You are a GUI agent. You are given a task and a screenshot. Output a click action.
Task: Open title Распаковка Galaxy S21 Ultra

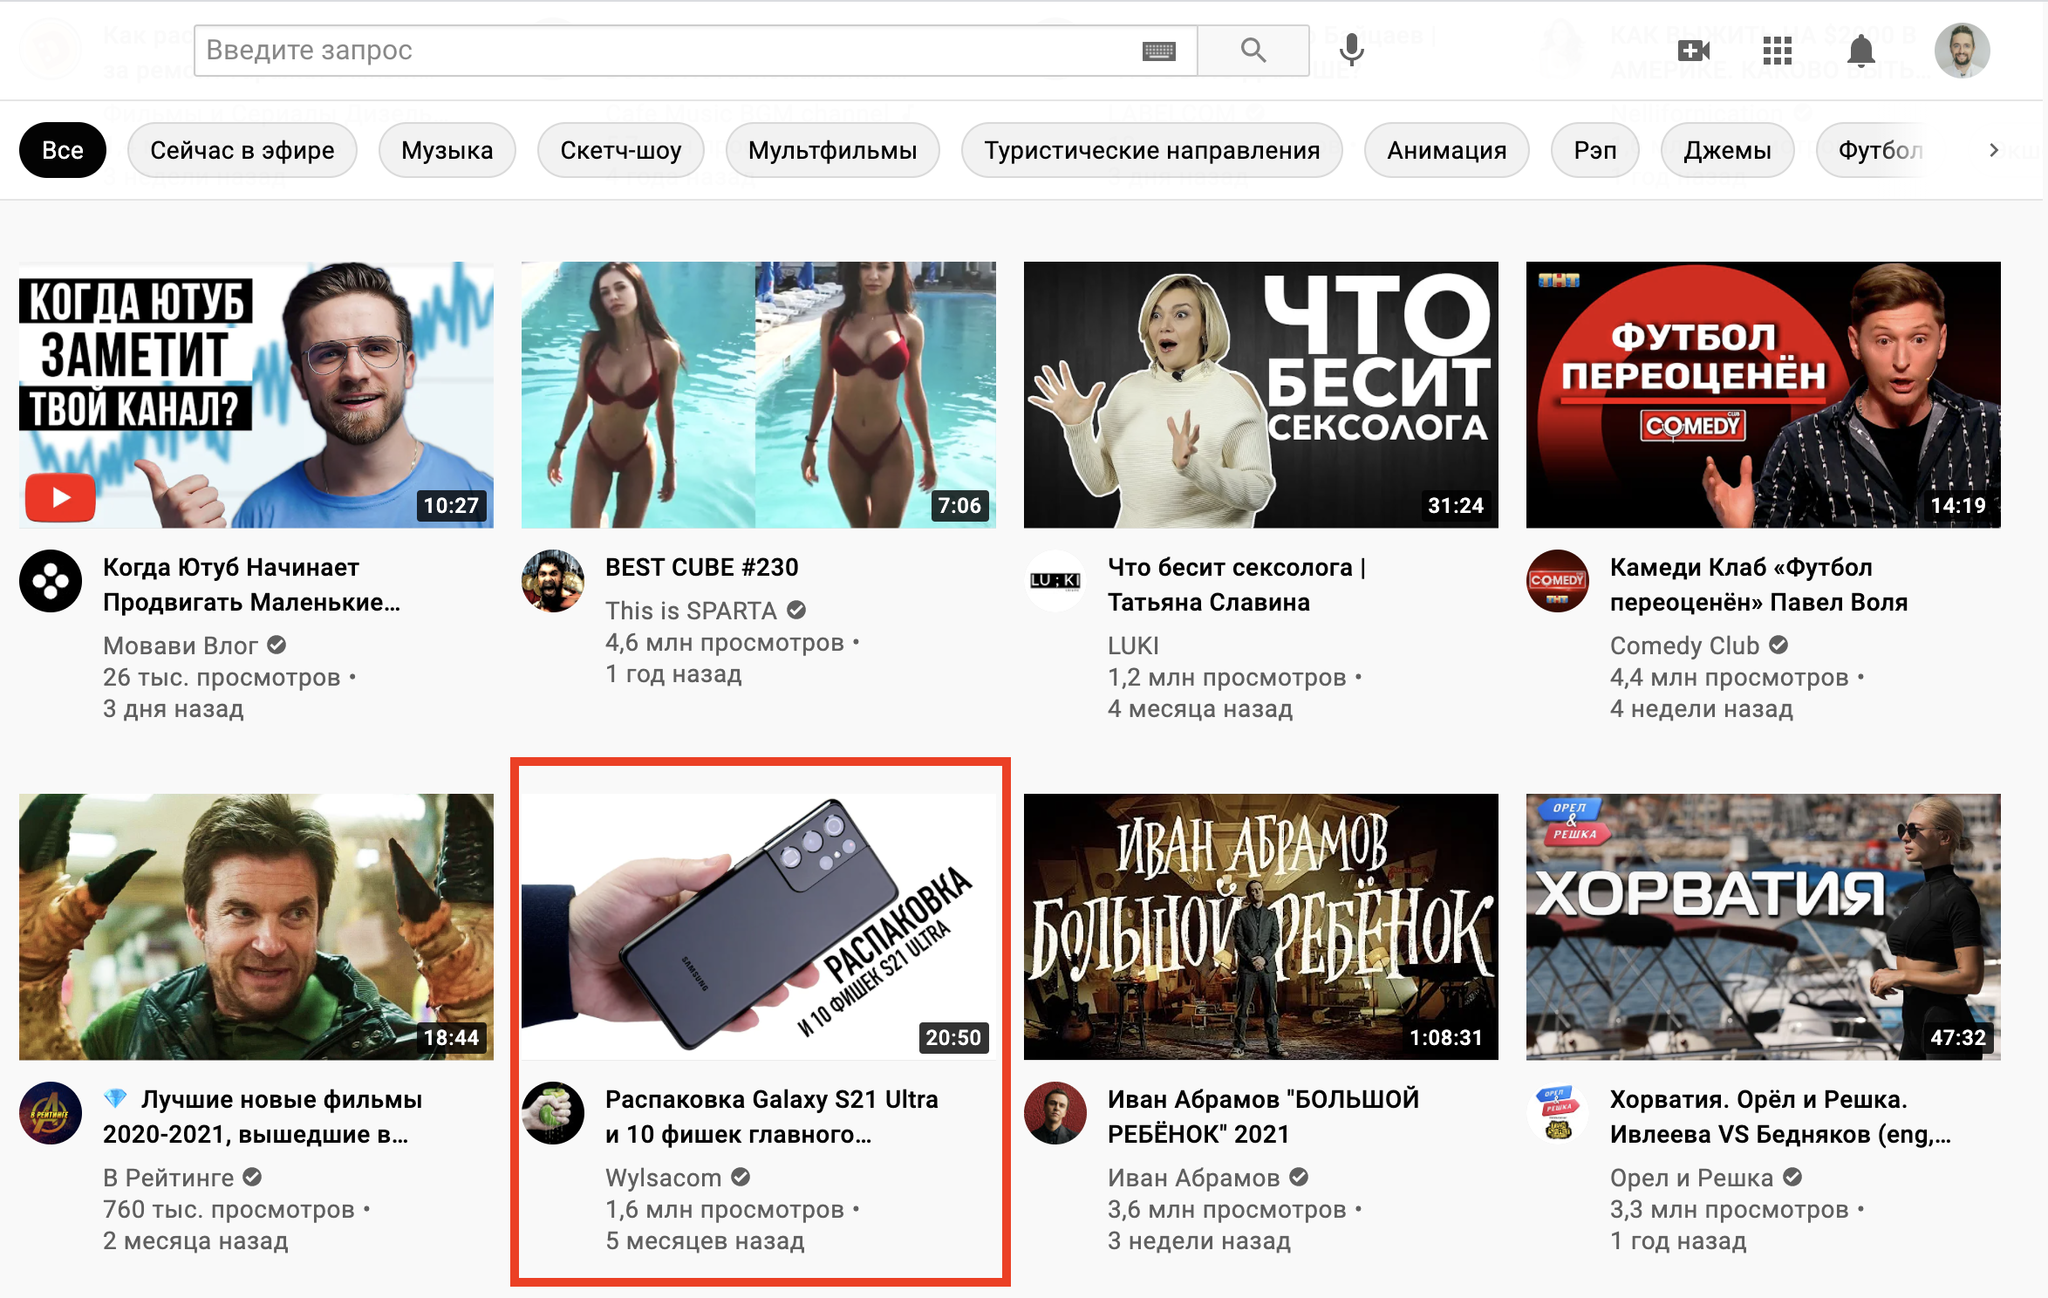[771, 1117]
